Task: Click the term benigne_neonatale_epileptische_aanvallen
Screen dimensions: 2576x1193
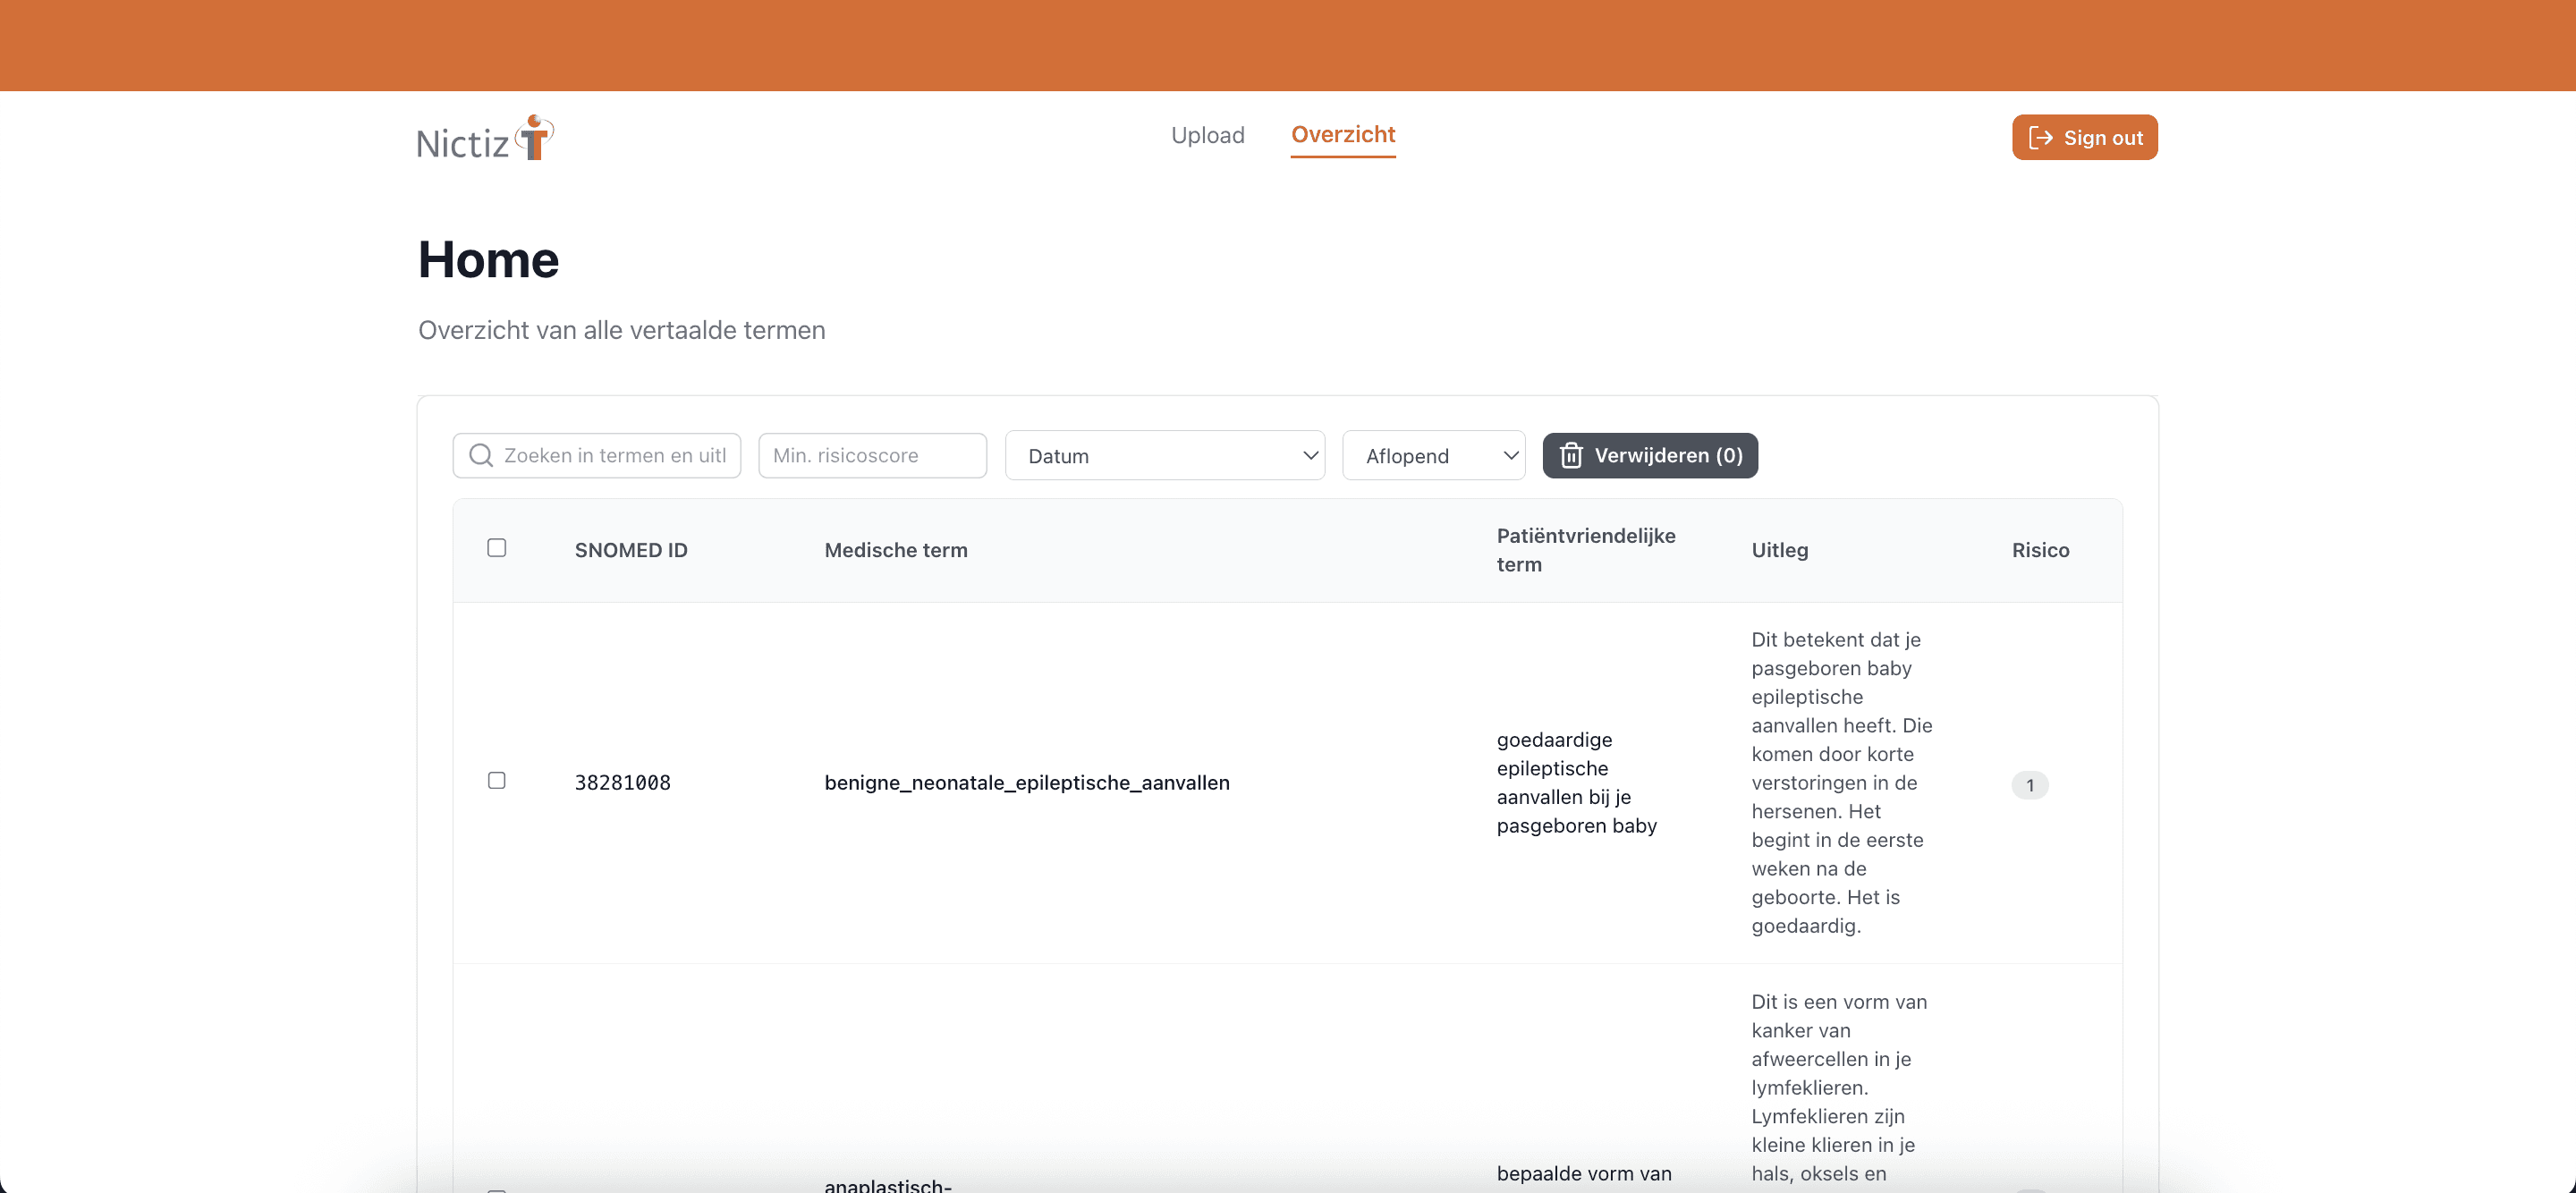Action: pos(1027,783)
